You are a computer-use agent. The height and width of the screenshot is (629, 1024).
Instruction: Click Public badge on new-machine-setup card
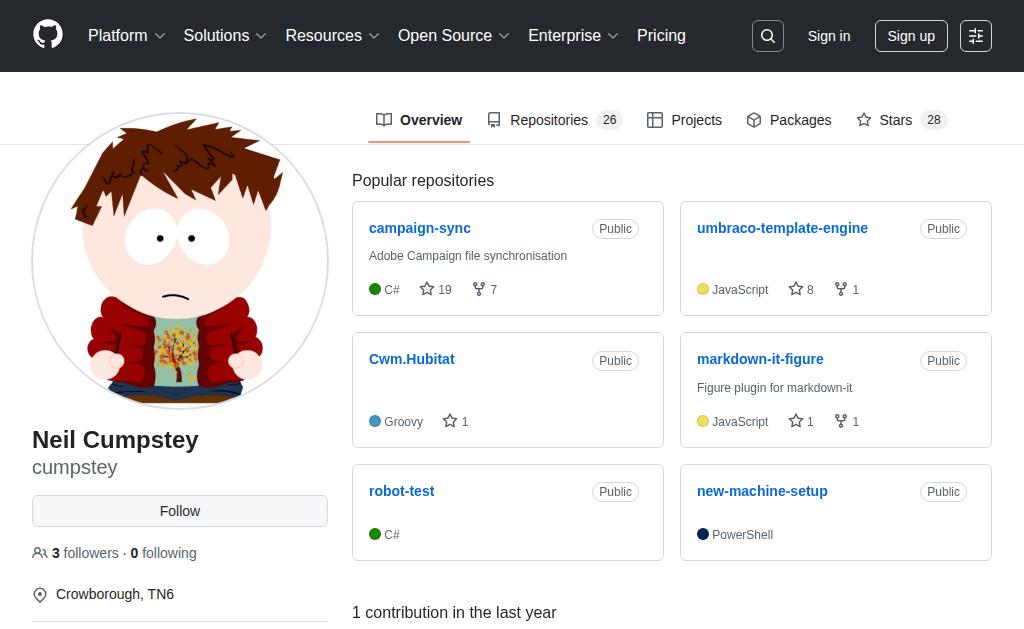click(x=943, y=491)
